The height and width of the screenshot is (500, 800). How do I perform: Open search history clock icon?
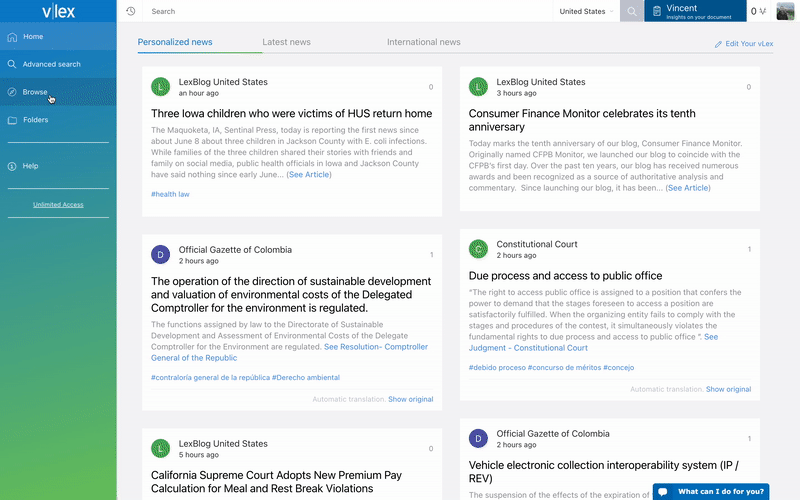131,11
